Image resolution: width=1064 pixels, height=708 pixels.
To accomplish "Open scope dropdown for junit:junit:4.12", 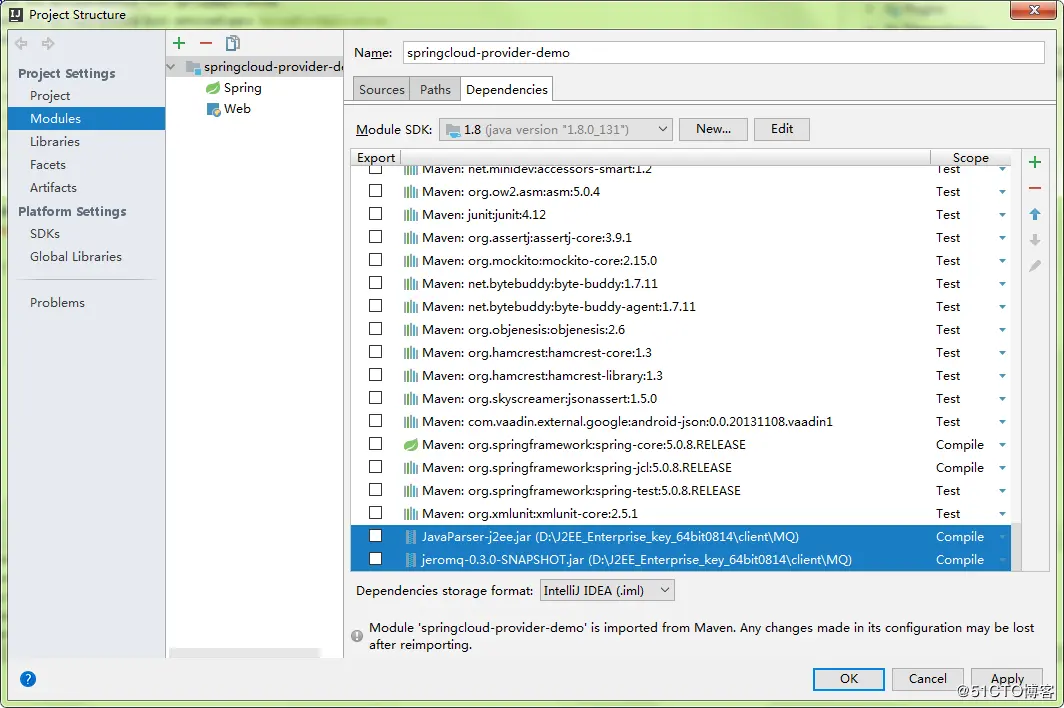I will pos(1002,215).
